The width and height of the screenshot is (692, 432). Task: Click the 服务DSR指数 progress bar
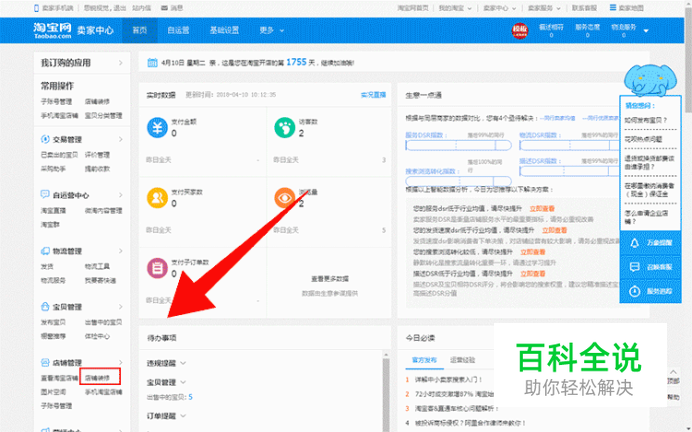tap(459, 145)
